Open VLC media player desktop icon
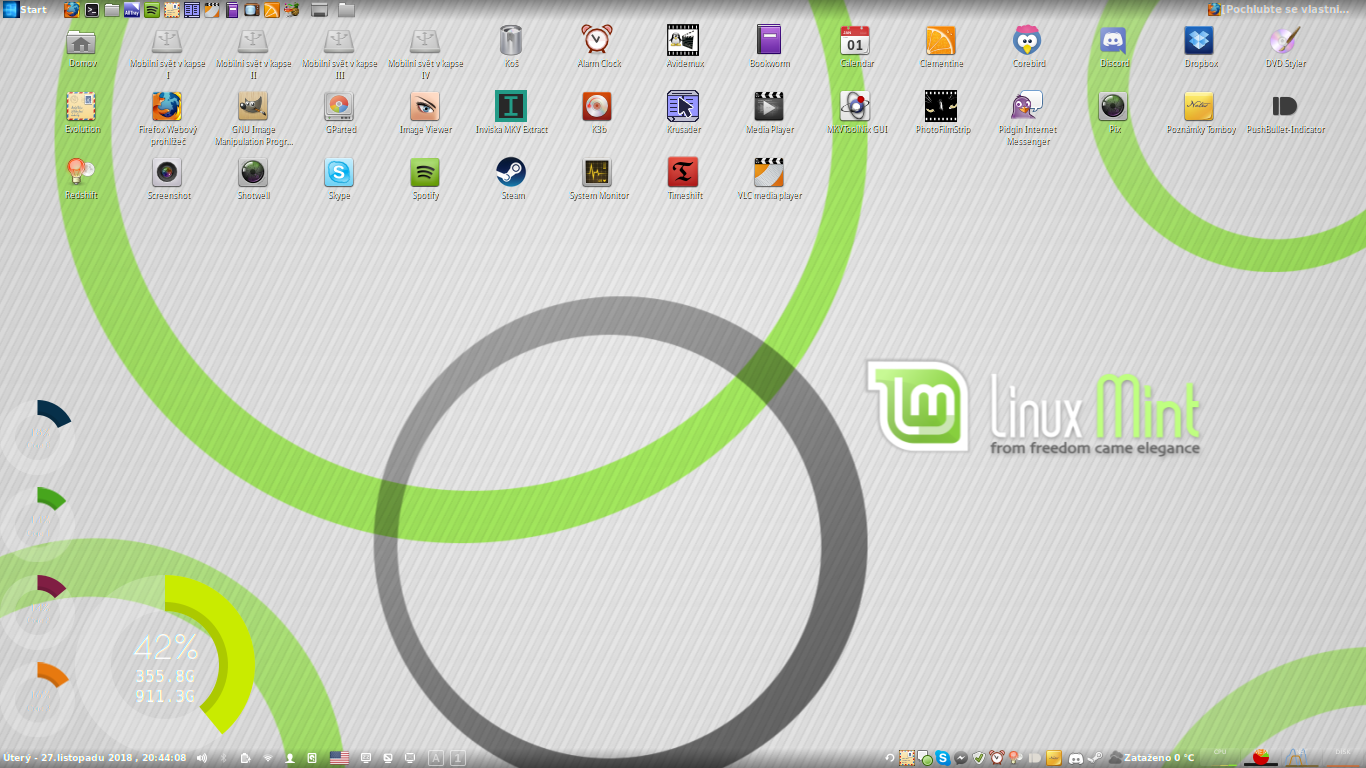1366x768 pixels. tap(769, 178)
